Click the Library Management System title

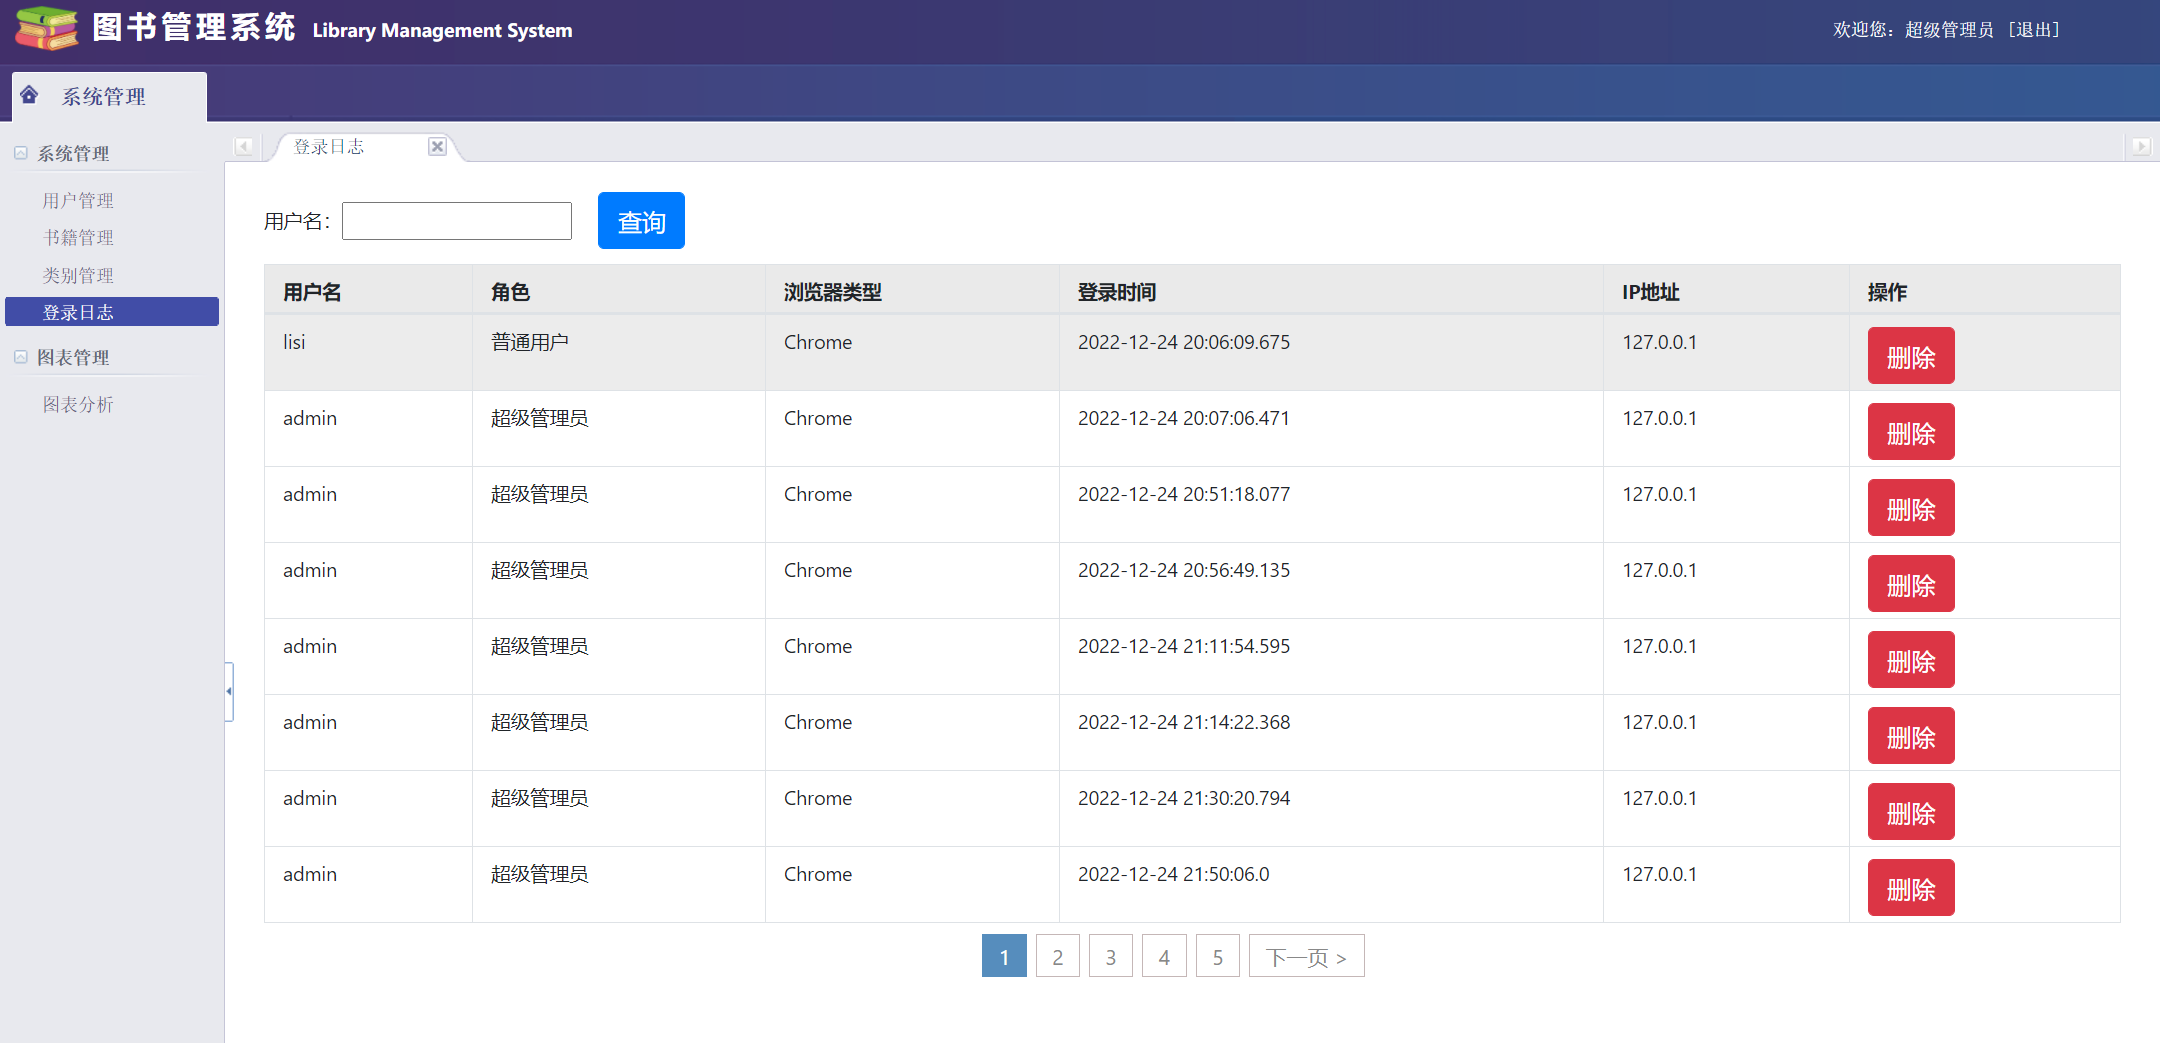click(x=442, y=31)
